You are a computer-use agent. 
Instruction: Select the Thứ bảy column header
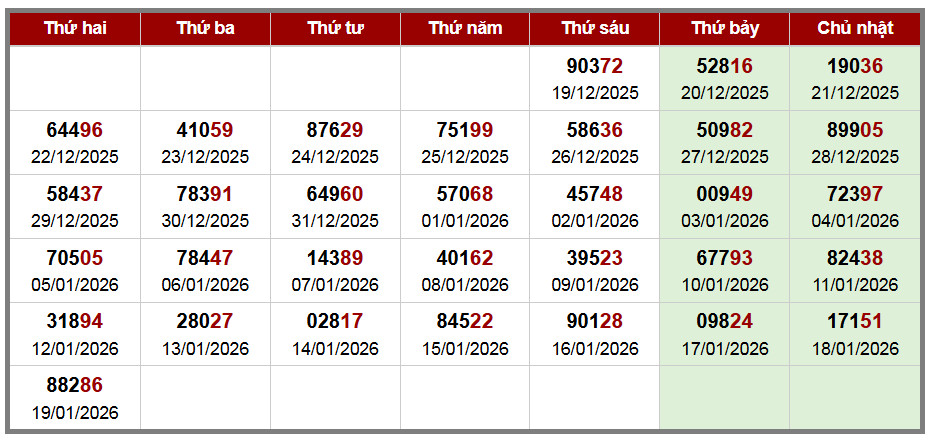[x=724, y=28]
